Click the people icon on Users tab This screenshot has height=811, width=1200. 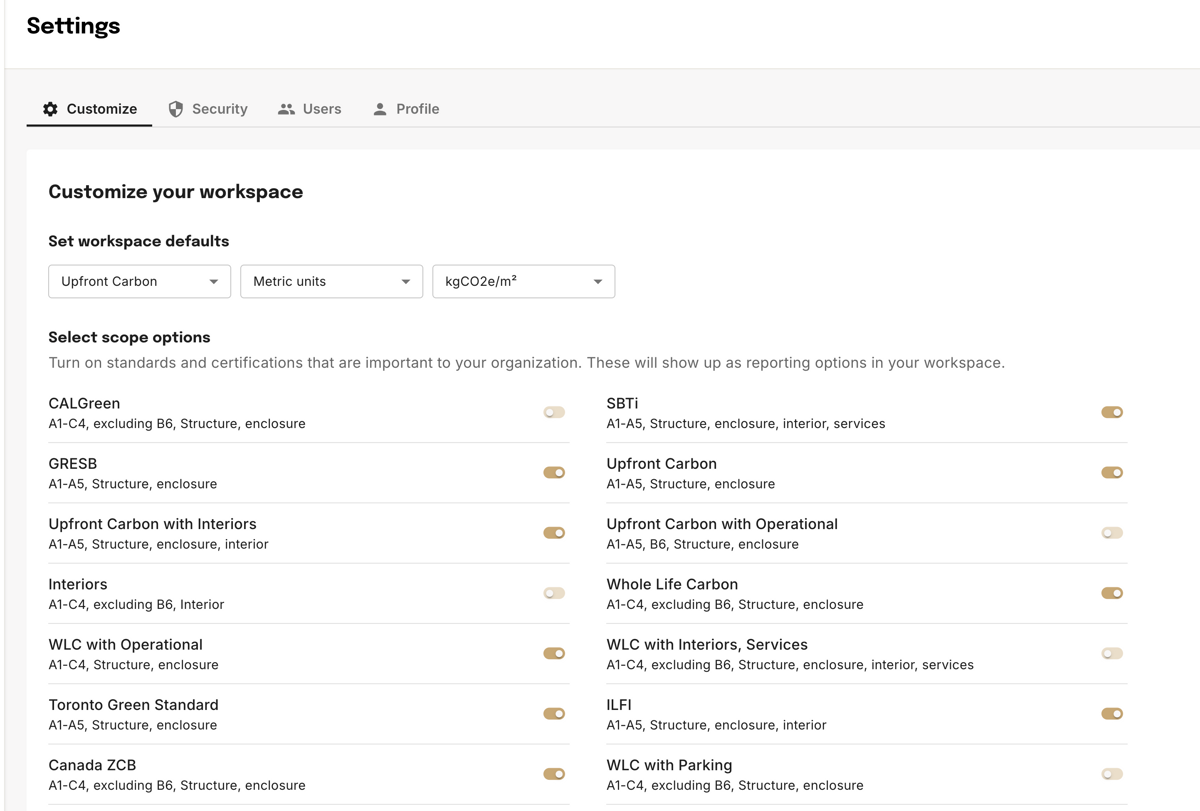pyautogui.click(x=286, y=109)
